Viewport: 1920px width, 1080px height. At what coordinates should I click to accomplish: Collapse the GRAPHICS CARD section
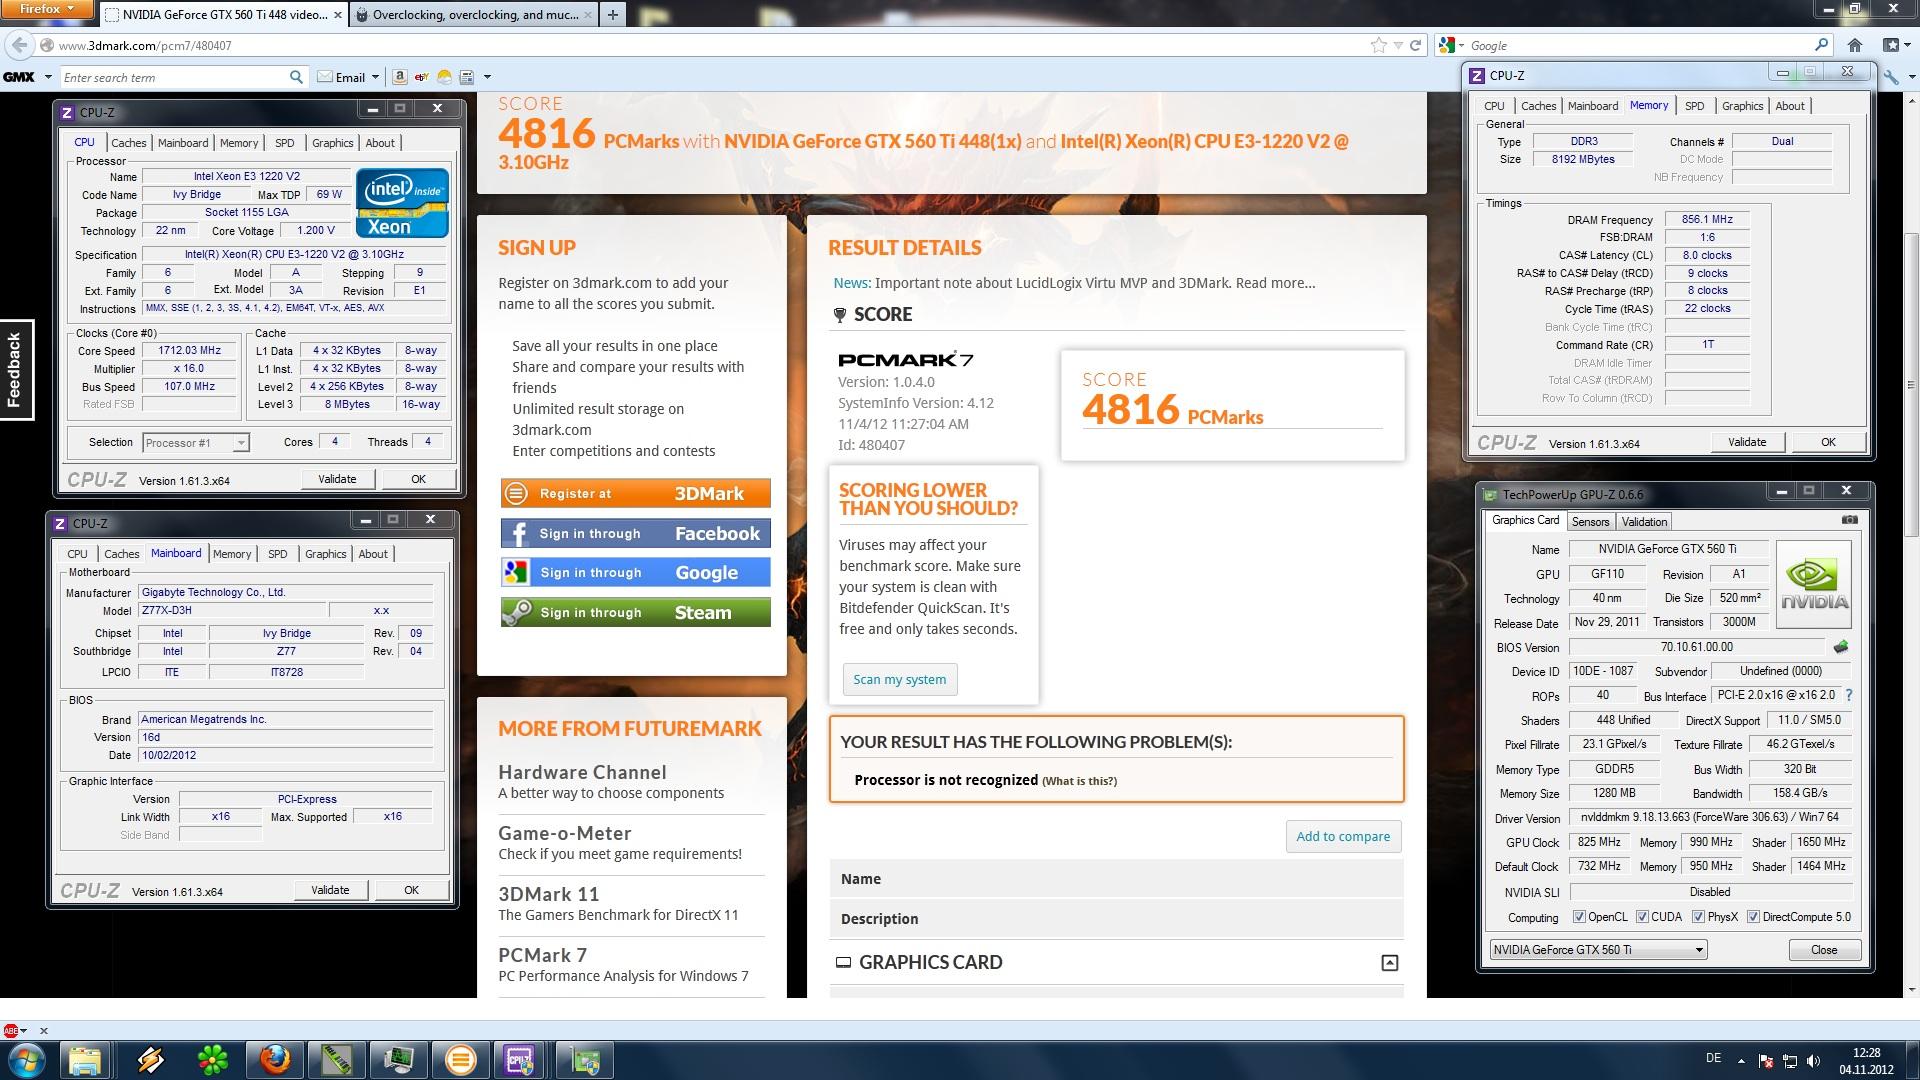1390,963
